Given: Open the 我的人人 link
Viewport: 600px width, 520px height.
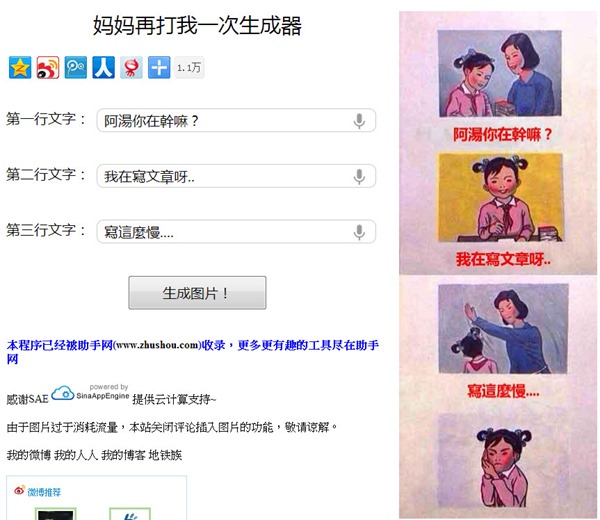Looking at the screenshot, I should click(76, 455).
